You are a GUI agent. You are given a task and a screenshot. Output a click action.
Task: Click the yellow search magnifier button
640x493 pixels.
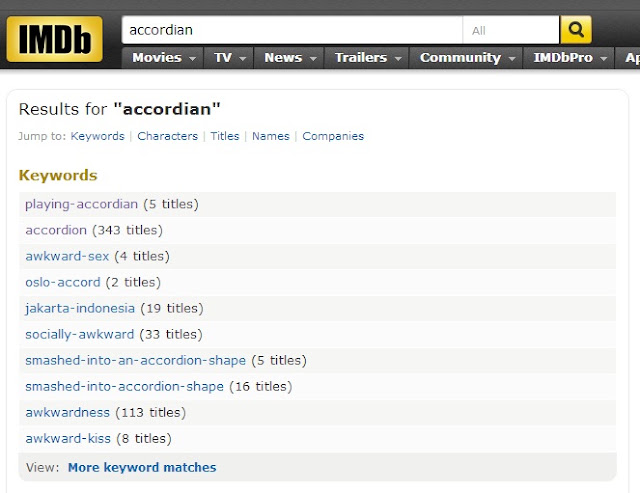click(576, 29)
